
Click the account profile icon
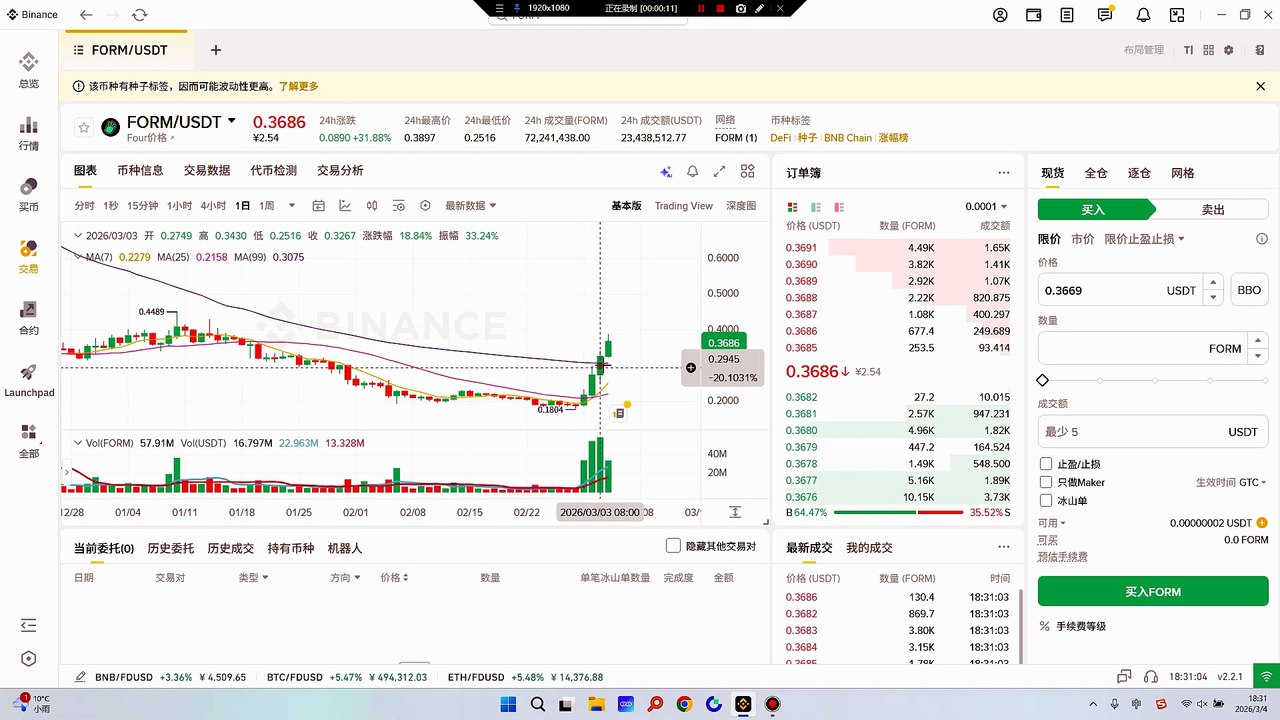1000,15
